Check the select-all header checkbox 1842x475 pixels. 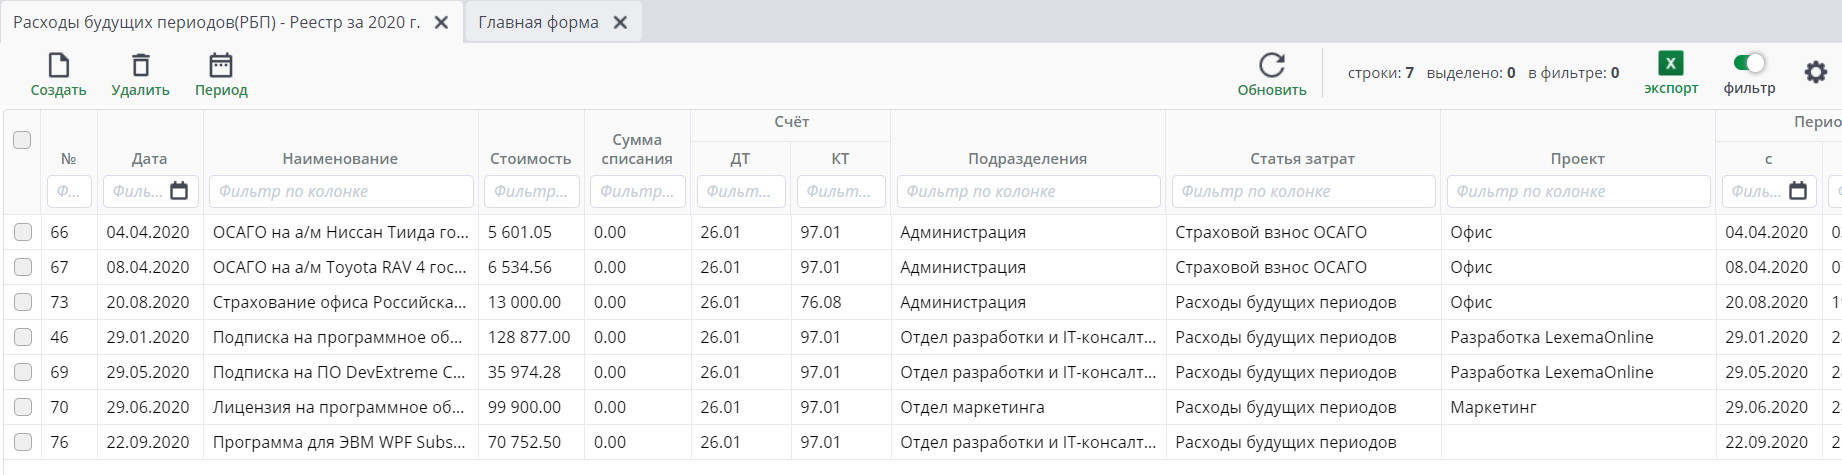tap(22, 140)
